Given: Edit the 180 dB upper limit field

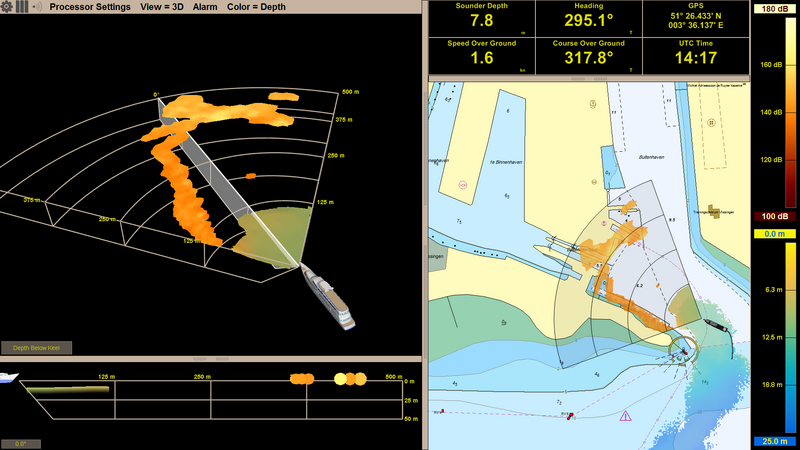Looking at the screenshot, I should (774, 9).
